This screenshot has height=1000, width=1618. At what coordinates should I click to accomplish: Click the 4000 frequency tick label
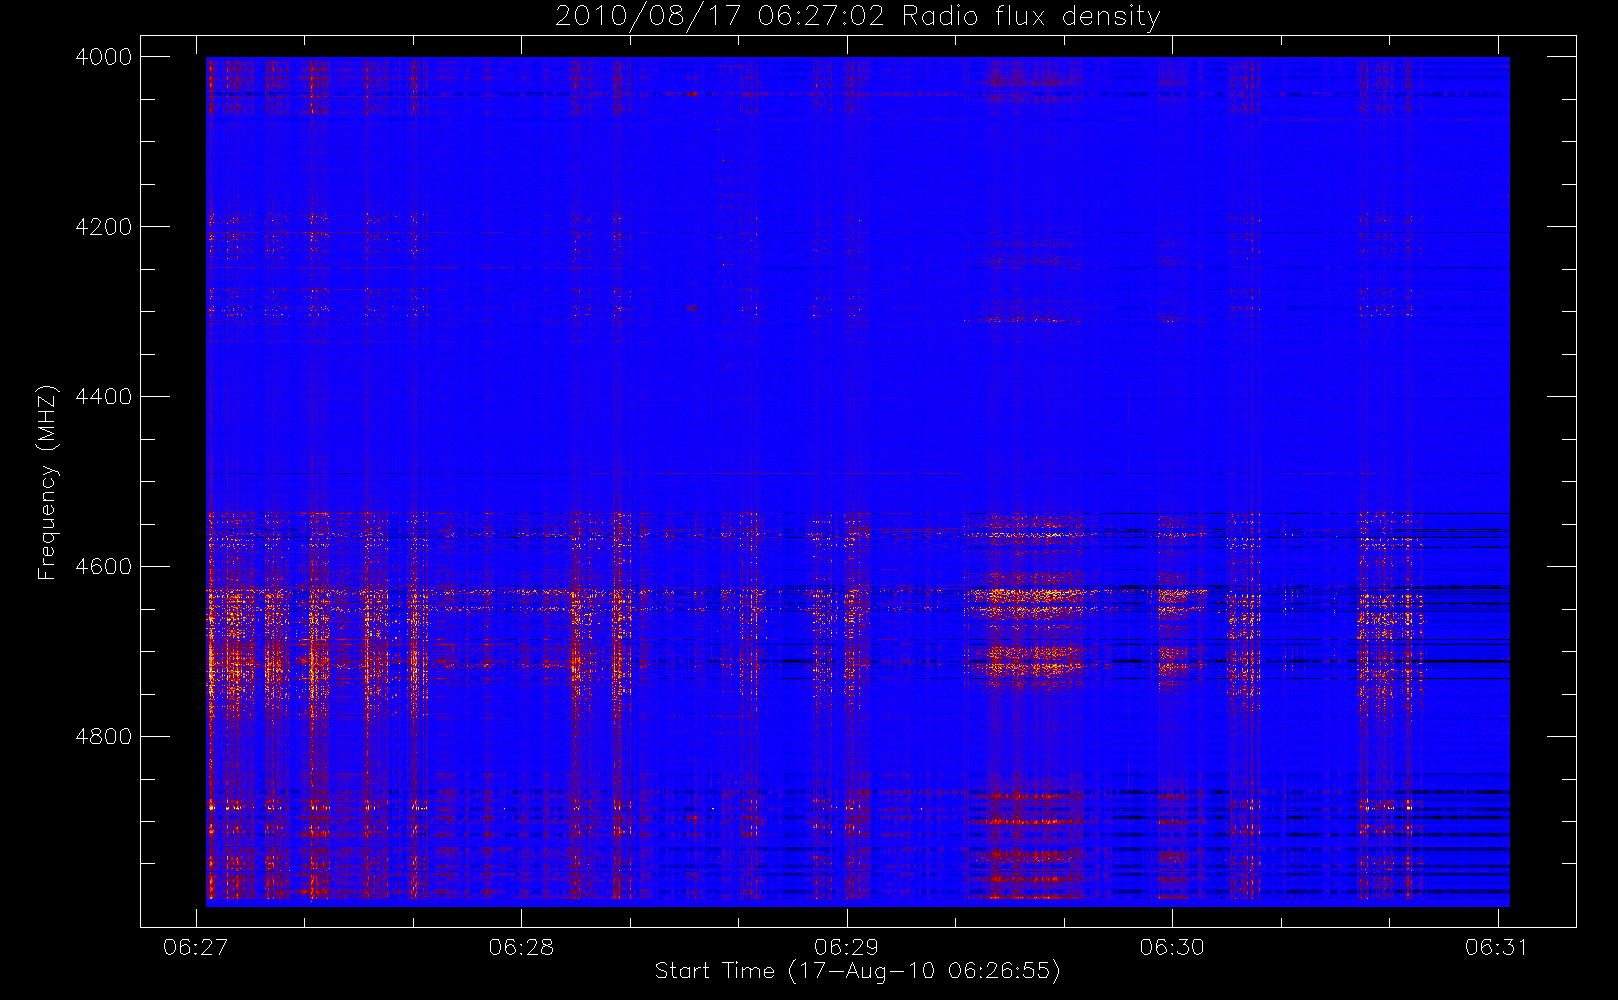click(x=104, y=57)
